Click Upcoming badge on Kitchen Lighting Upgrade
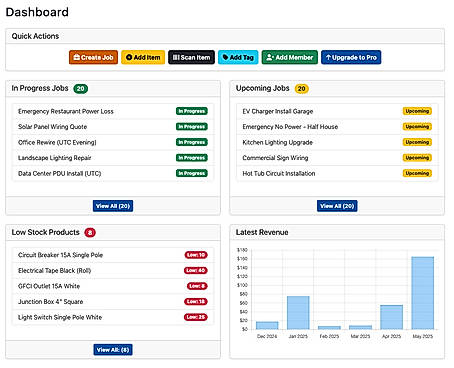This screenshot has width=454, height=368. 417,142
